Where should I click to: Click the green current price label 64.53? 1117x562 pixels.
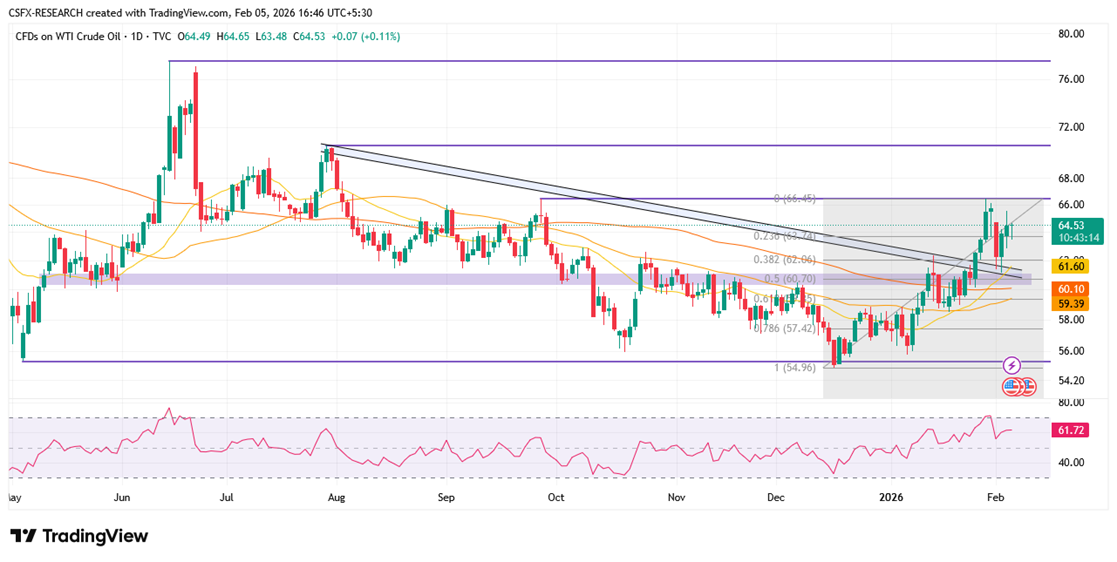click(x=1078, y=226)
